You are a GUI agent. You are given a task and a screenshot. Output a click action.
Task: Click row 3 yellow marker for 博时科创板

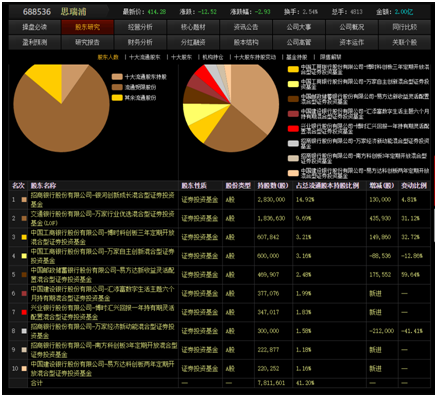coord(24,237)
